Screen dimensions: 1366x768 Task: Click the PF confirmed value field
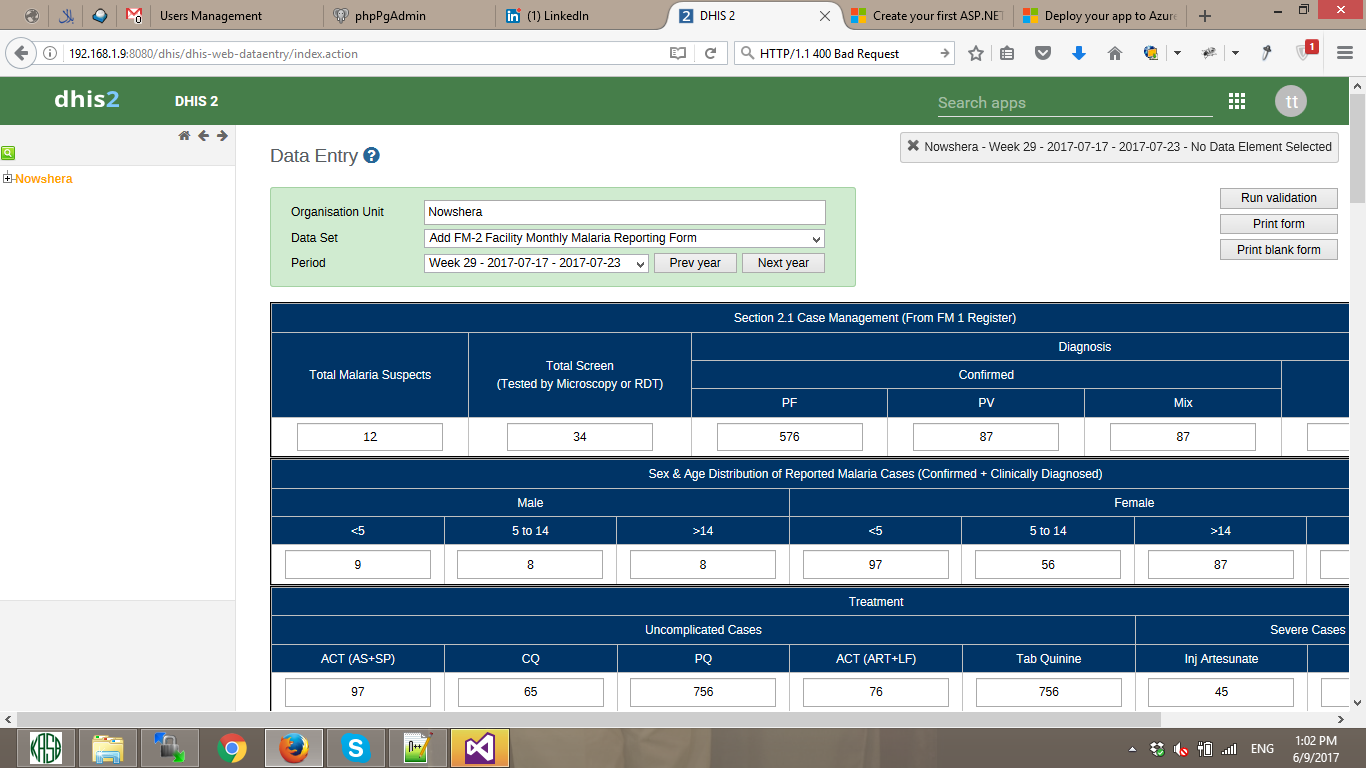pos(790,437)
